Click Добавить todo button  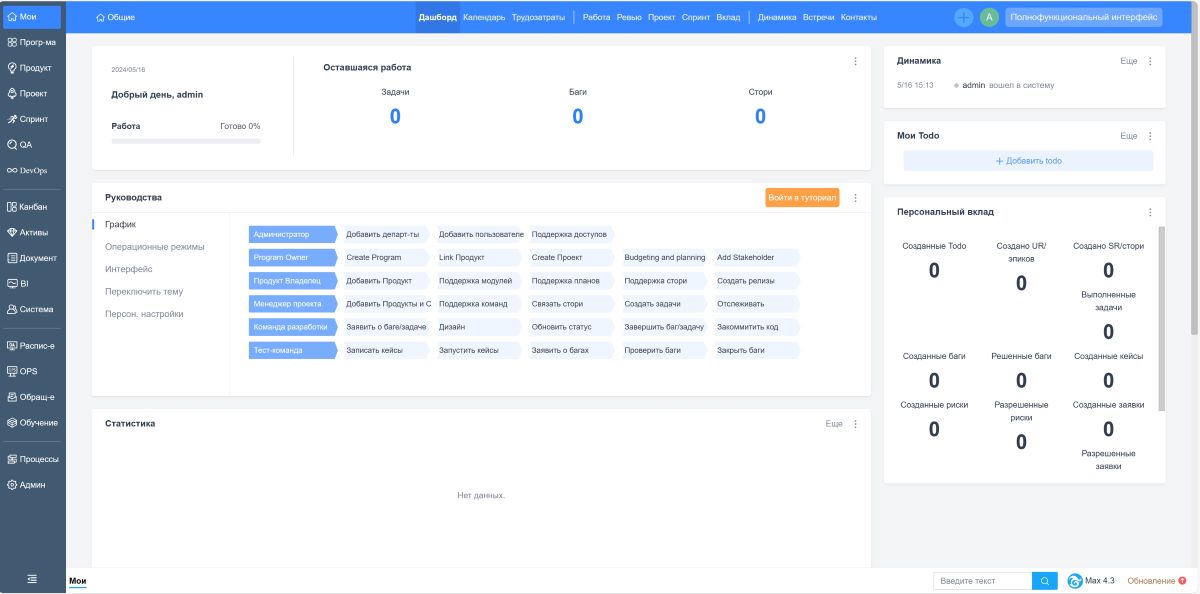(1028, 161)
